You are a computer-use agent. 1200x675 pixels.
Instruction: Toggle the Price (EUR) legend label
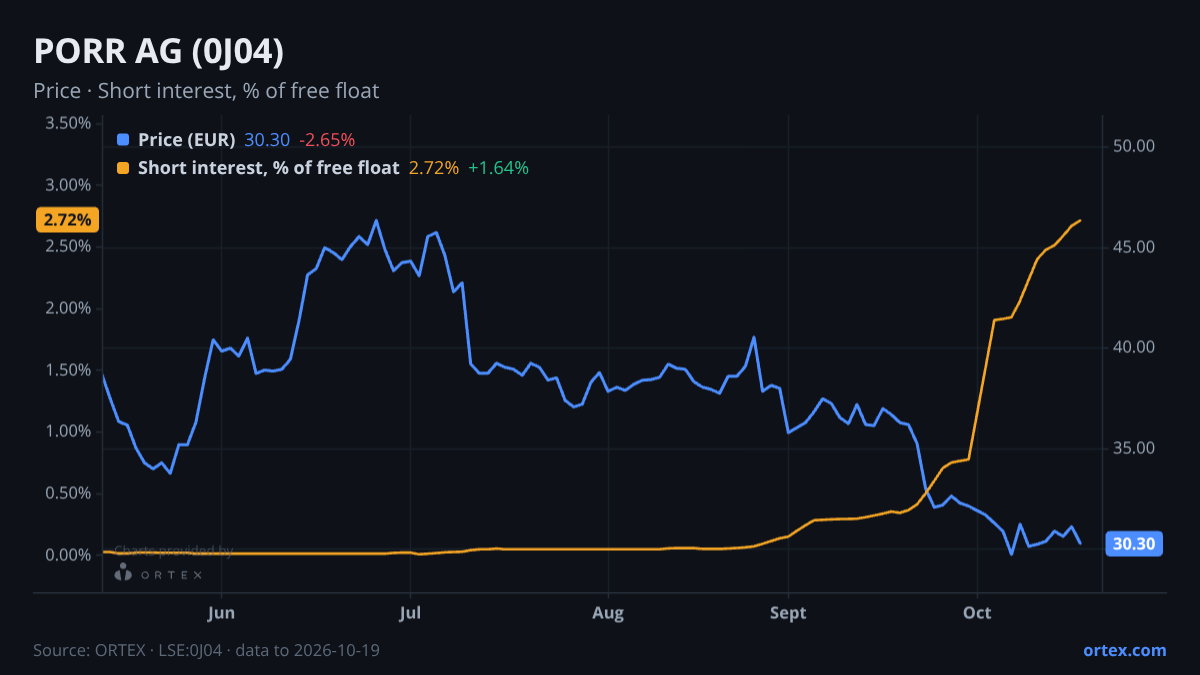186,140
